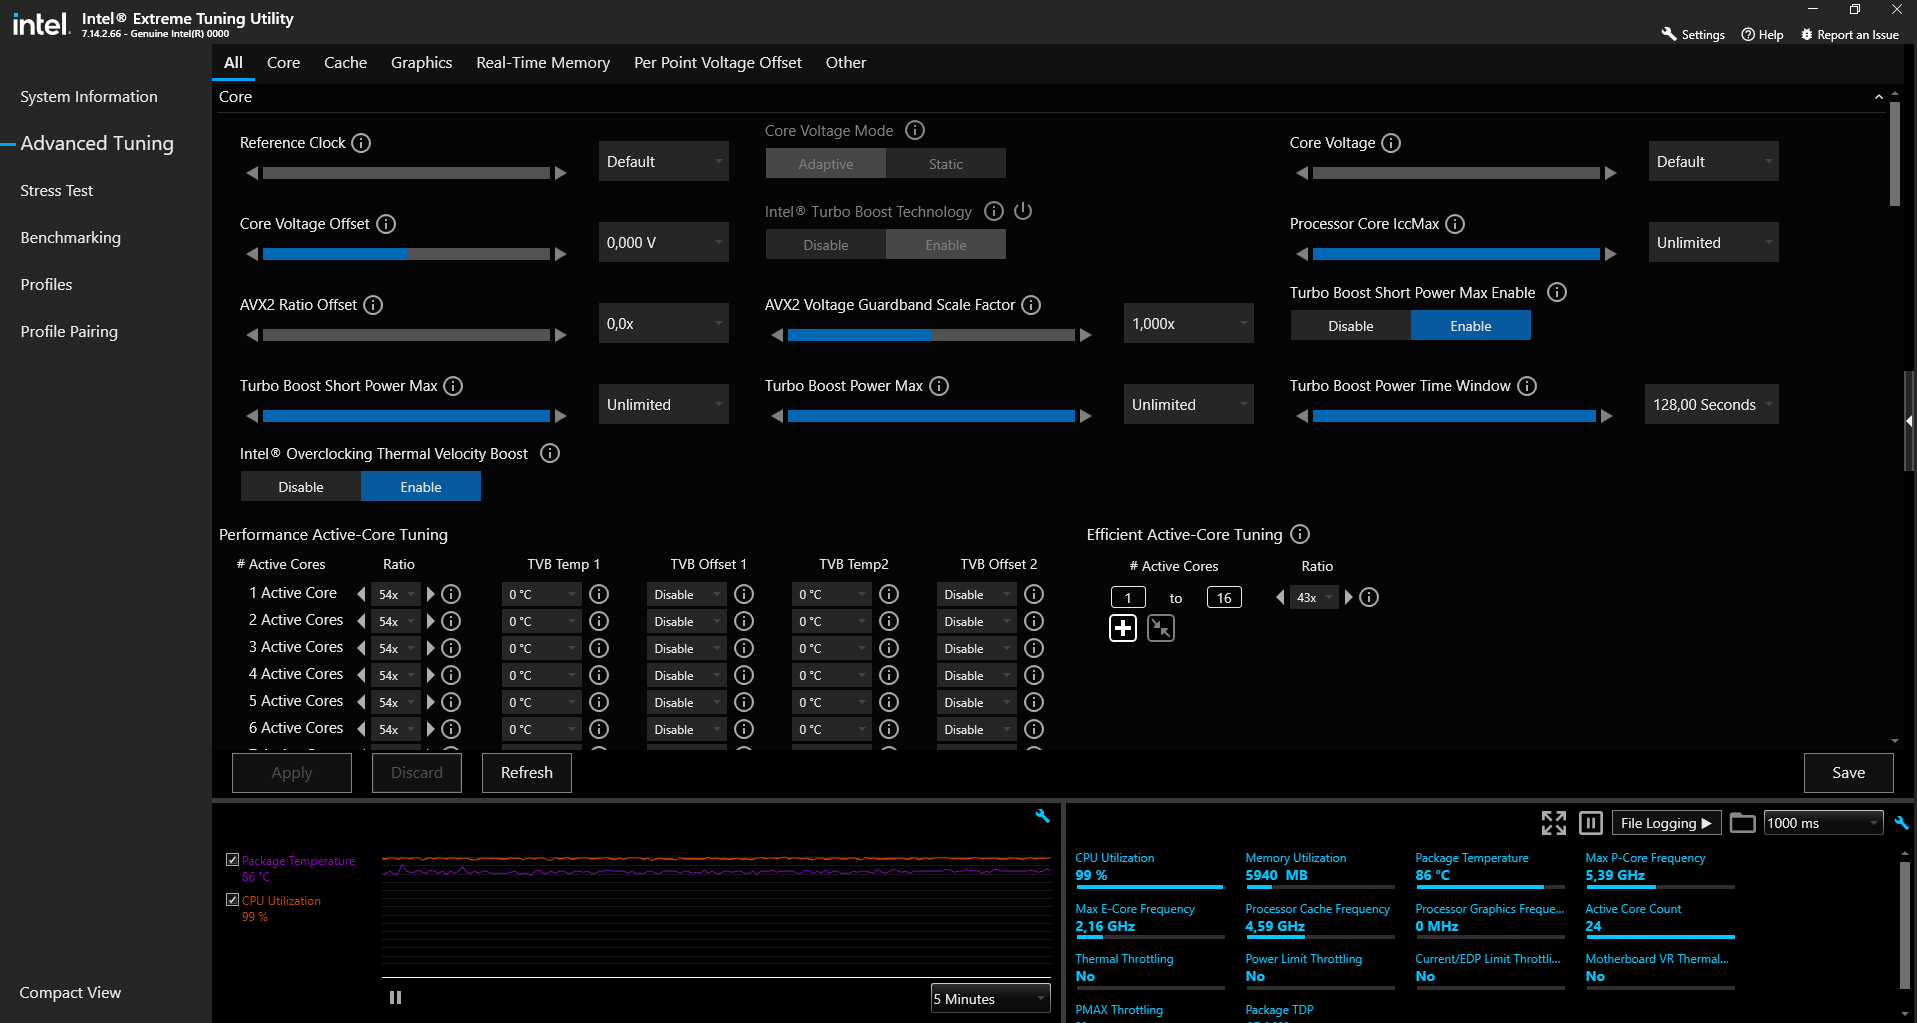Adjust the Core Voltage Offset slider
The width and height of the screenshot is (1917, 1023).
[406, 254]
